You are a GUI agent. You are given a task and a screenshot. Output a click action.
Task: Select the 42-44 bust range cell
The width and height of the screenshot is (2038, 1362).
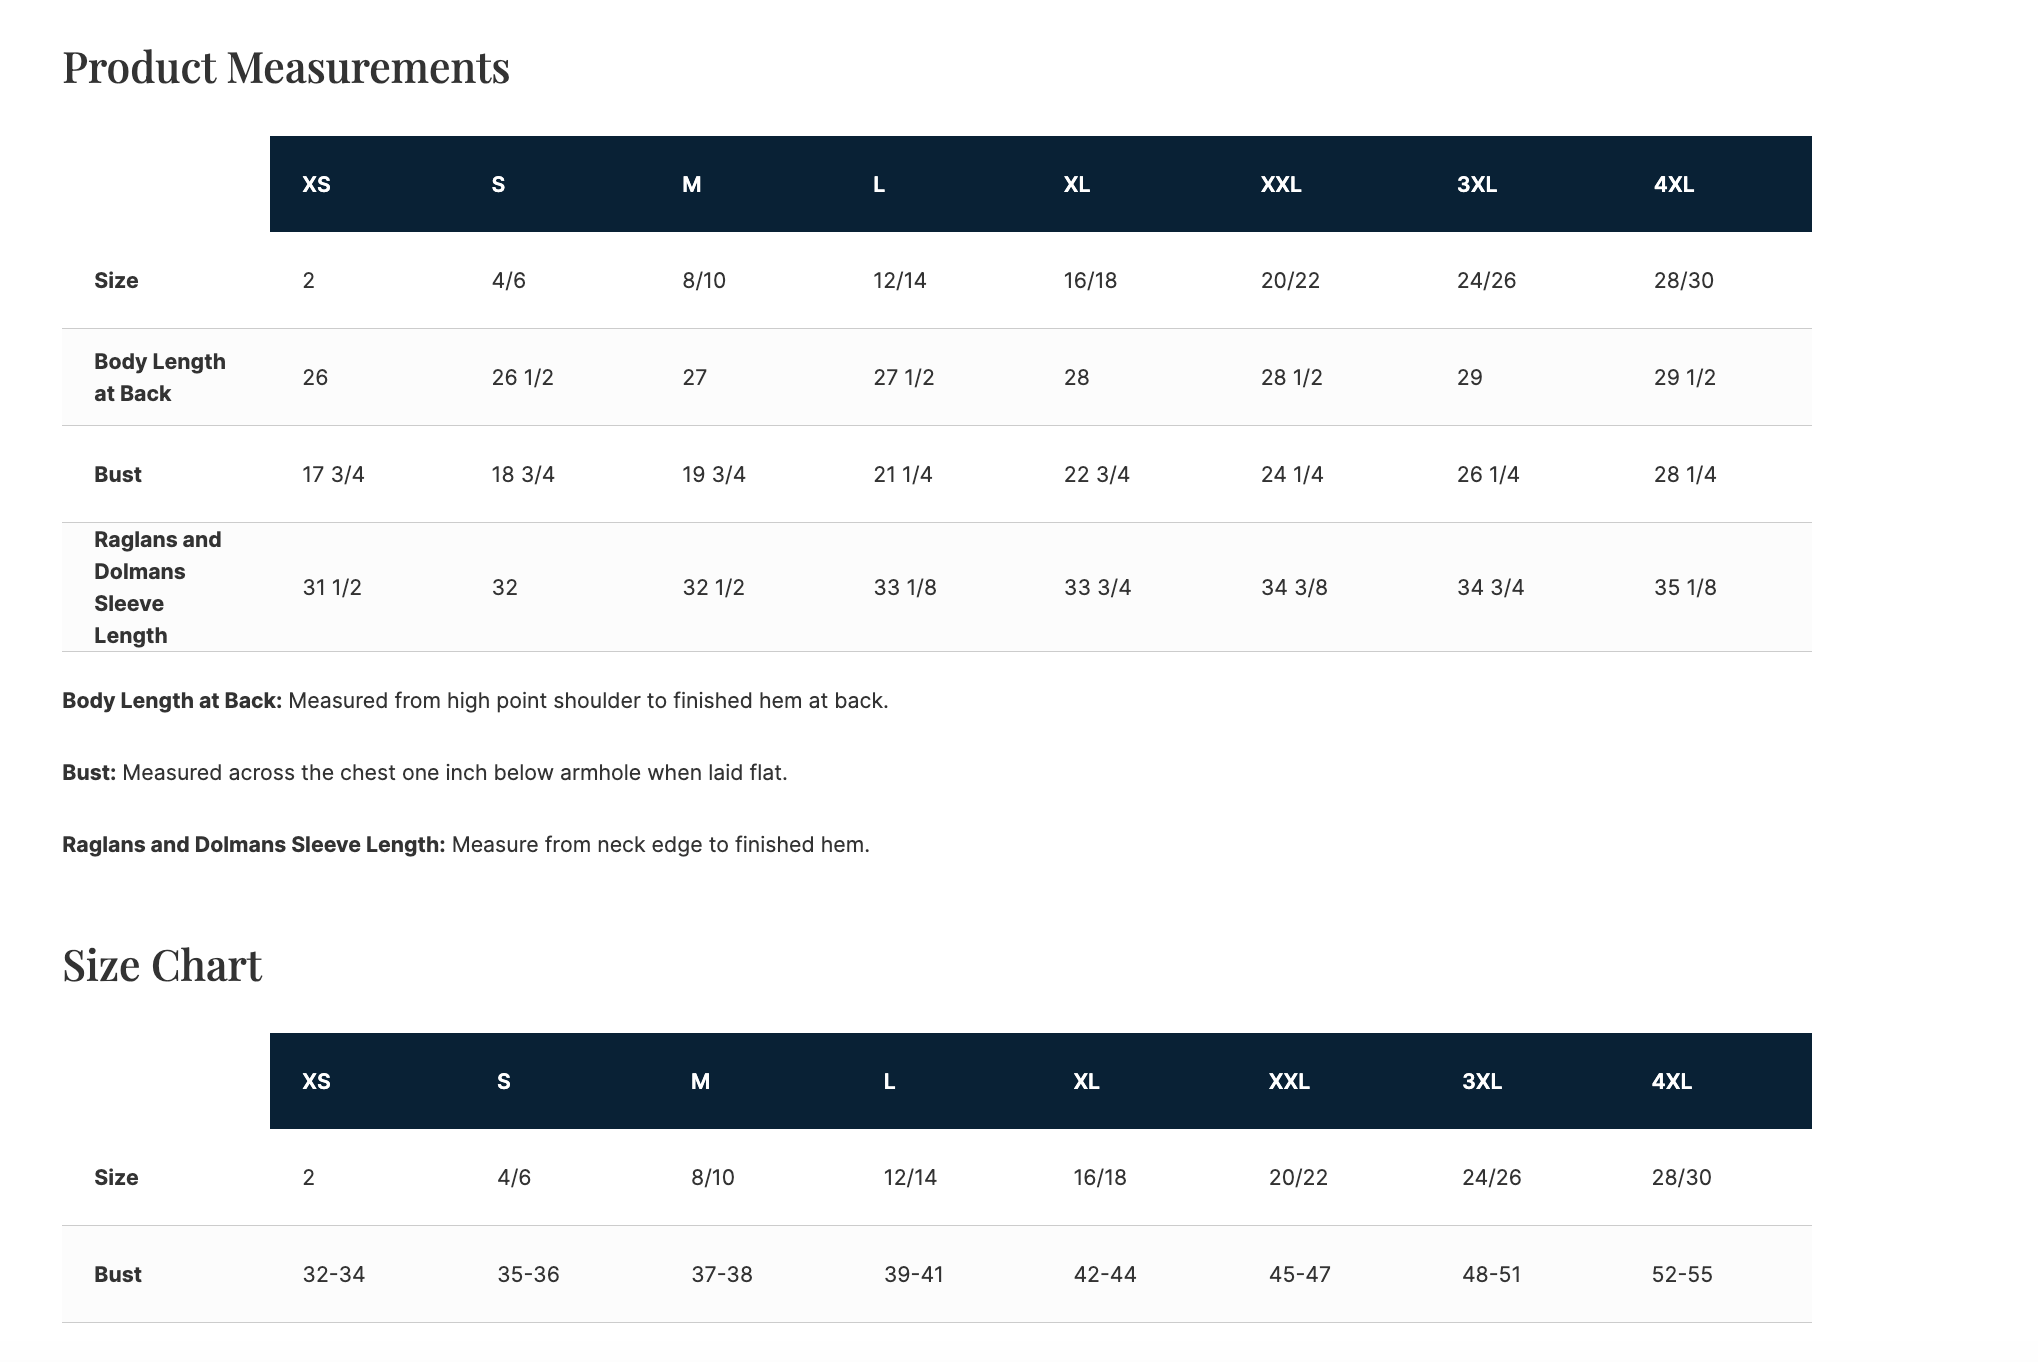1104,1274
